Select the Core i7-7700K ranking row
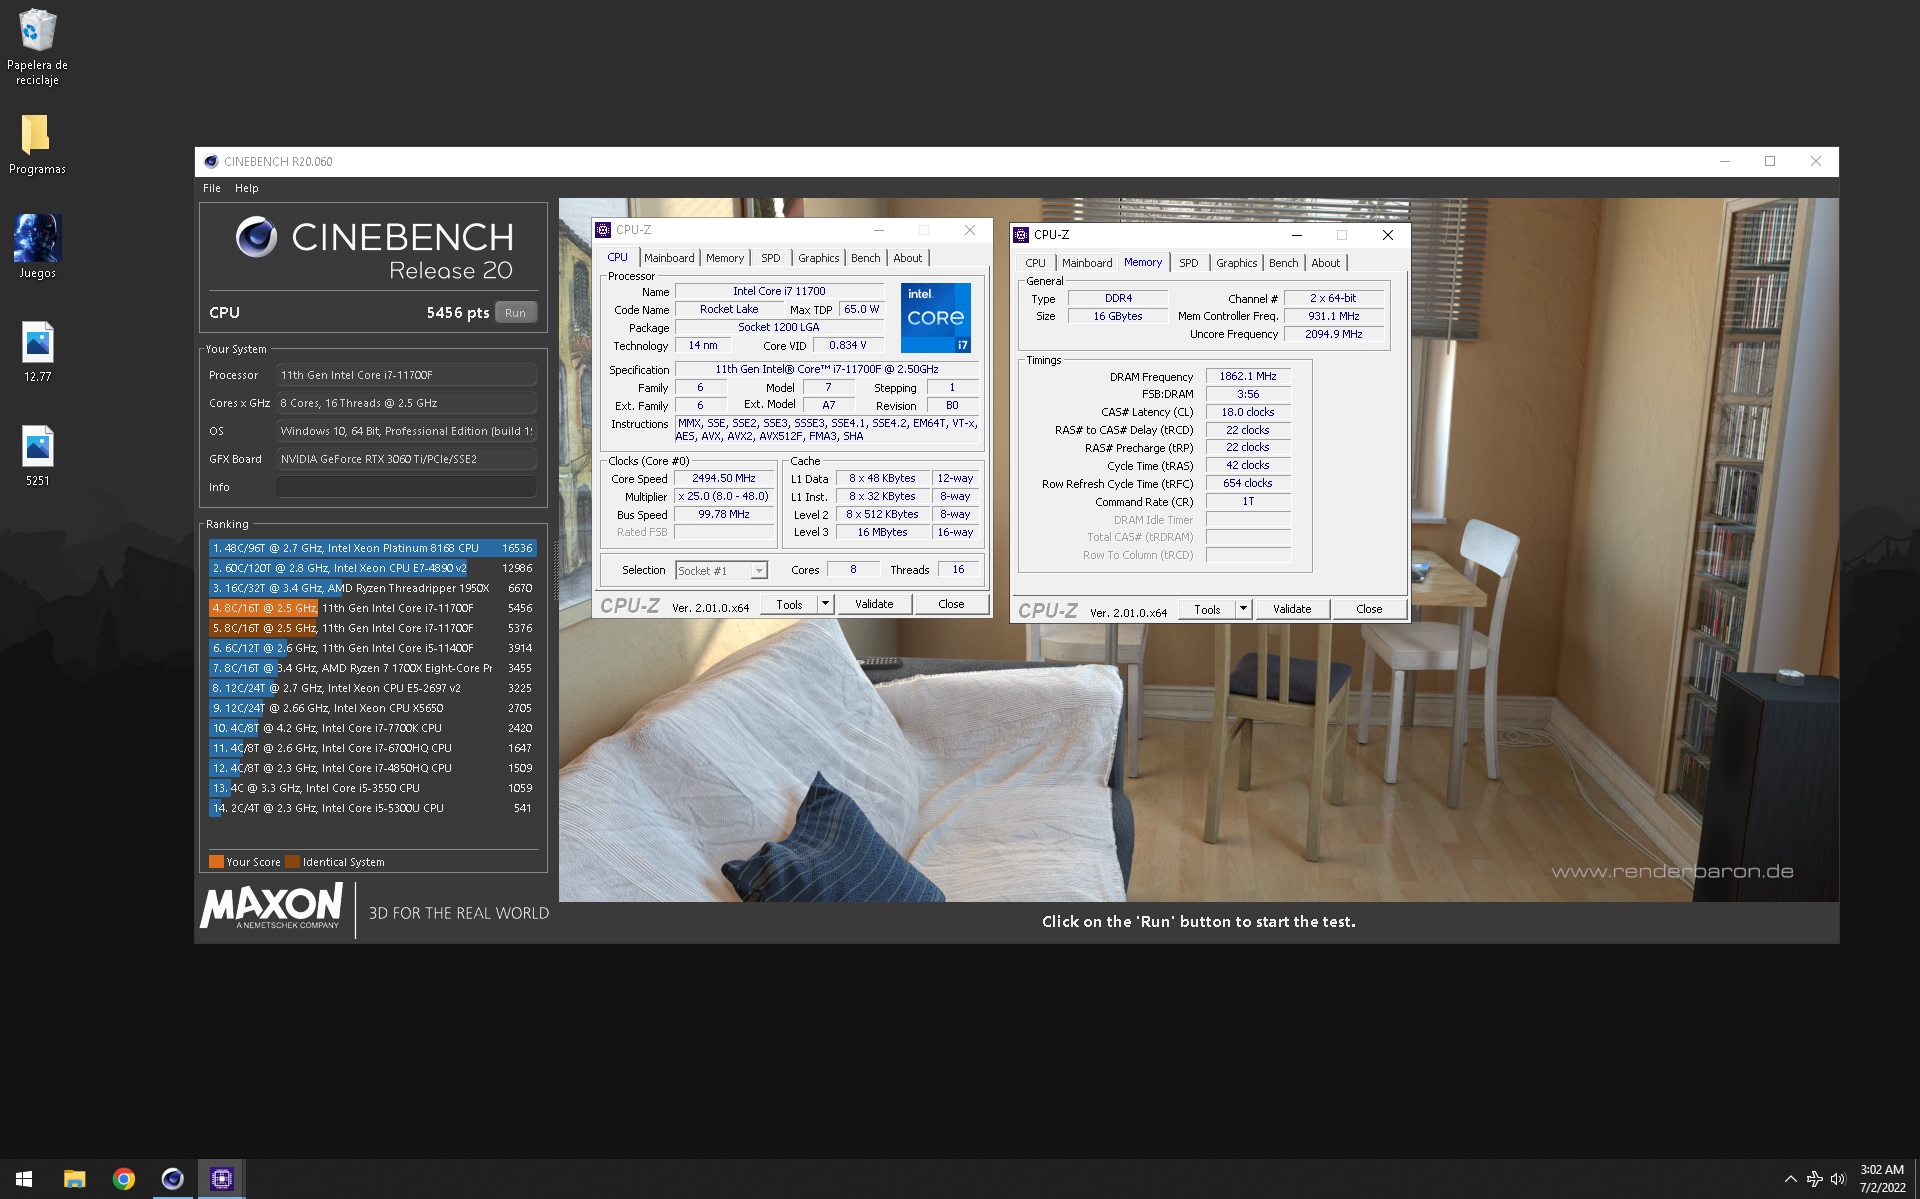1920x1199 pixels. 372,728
